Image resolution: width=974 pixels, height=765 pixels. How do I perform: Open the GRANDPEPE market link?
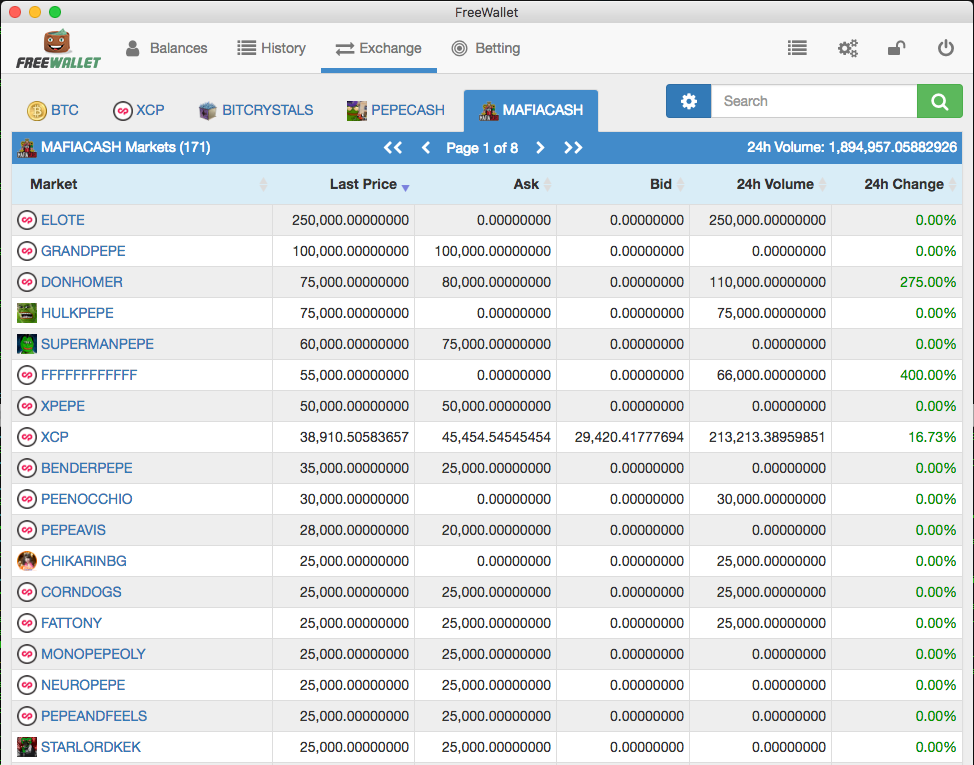[x=83, y=251]
